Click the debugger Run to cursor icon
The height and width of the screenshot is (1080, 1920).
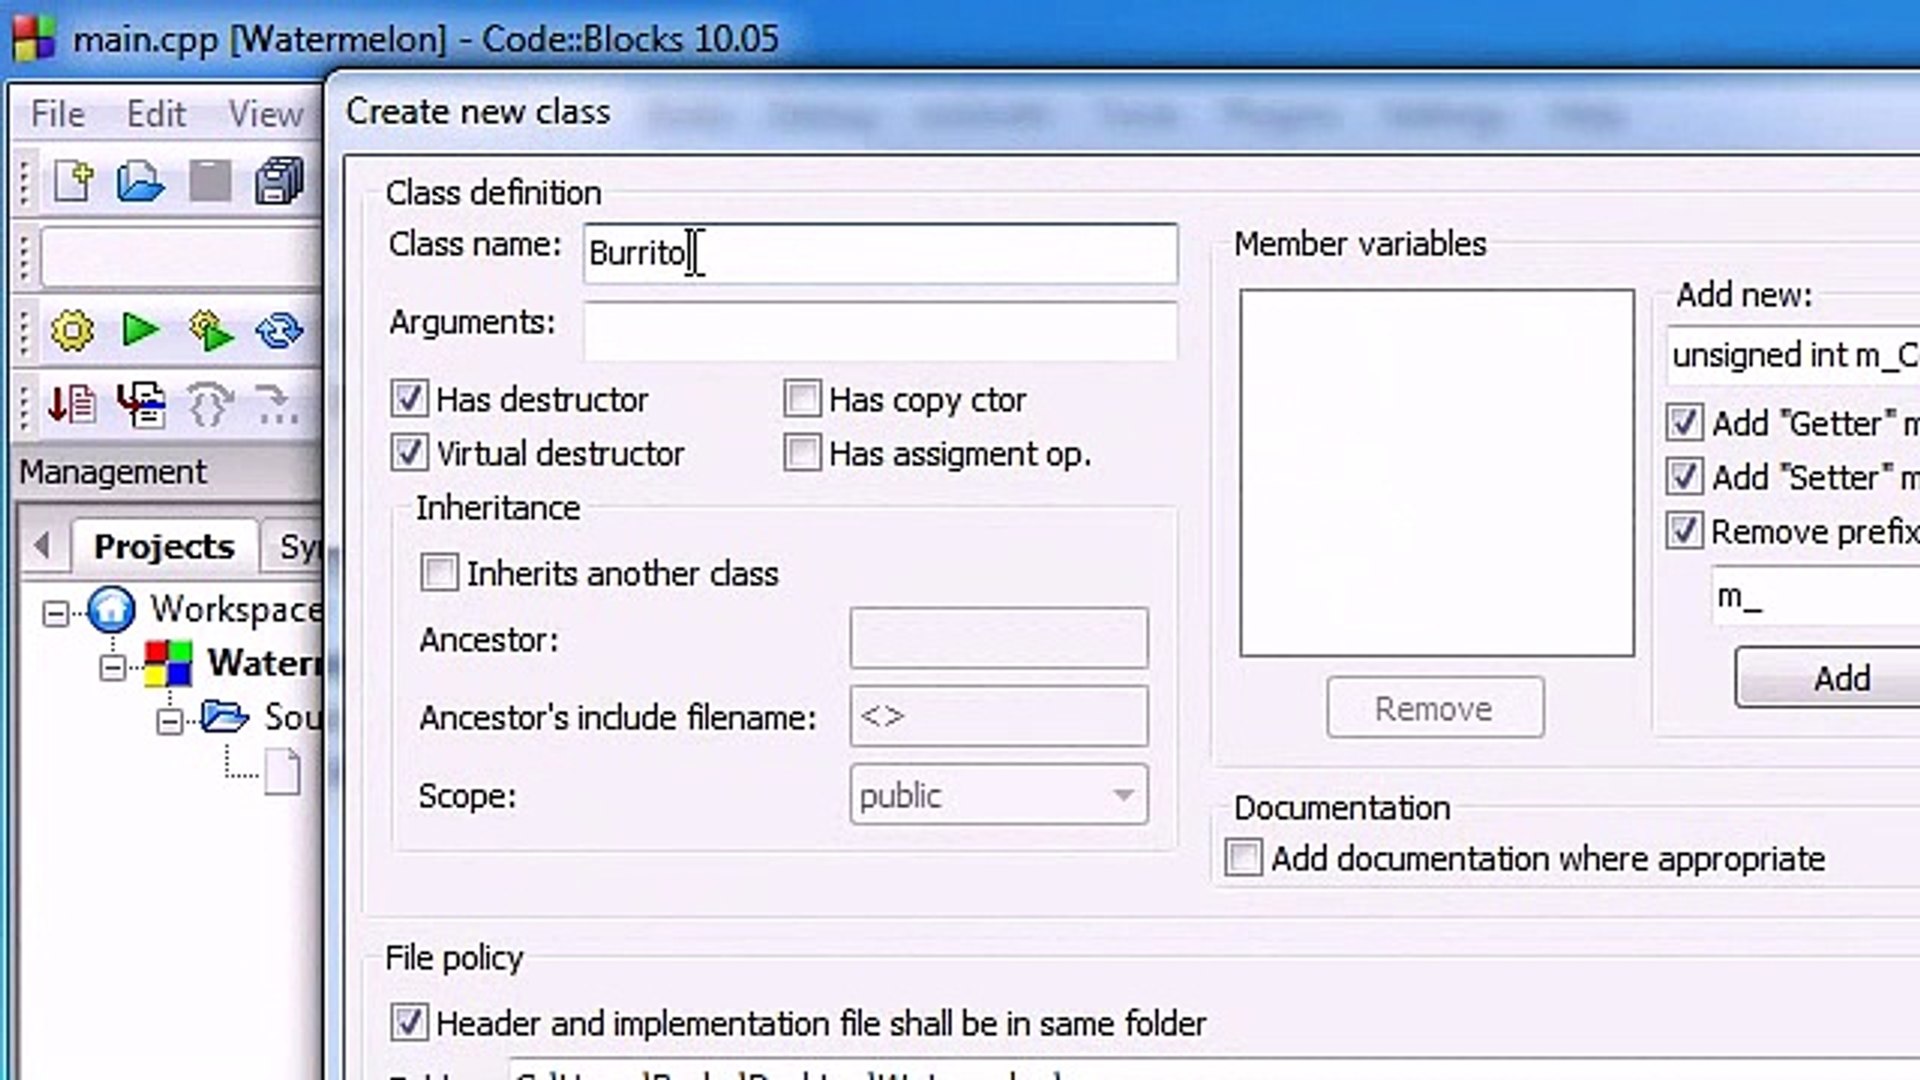click(x=140, y=405)
